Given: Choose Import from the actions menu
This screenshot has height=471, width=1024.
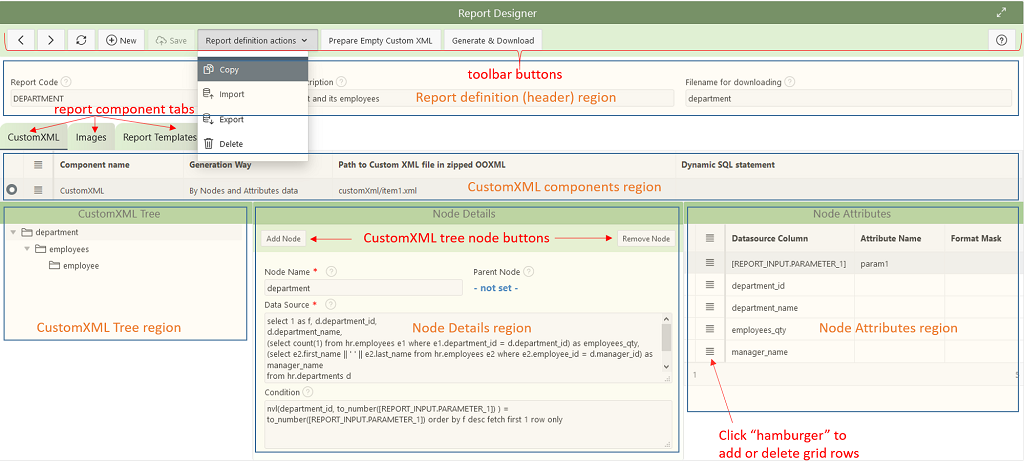Looking at the screenshot, I should tap(253, 94).
